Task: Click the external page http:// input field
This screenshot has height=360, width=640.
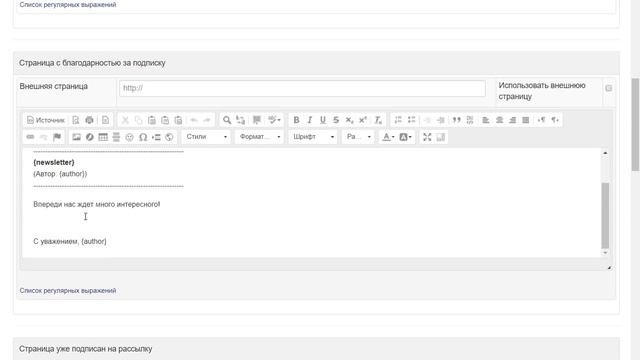Action: (x=302, y=88)
